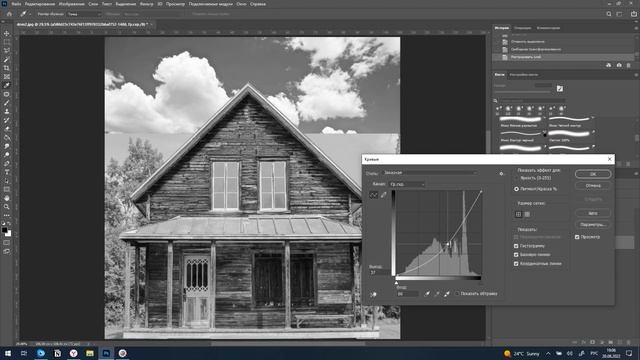The height and width of the screenshot is (360, 640).
Task: Select the Brush tool
Action: tap(7, 102)
